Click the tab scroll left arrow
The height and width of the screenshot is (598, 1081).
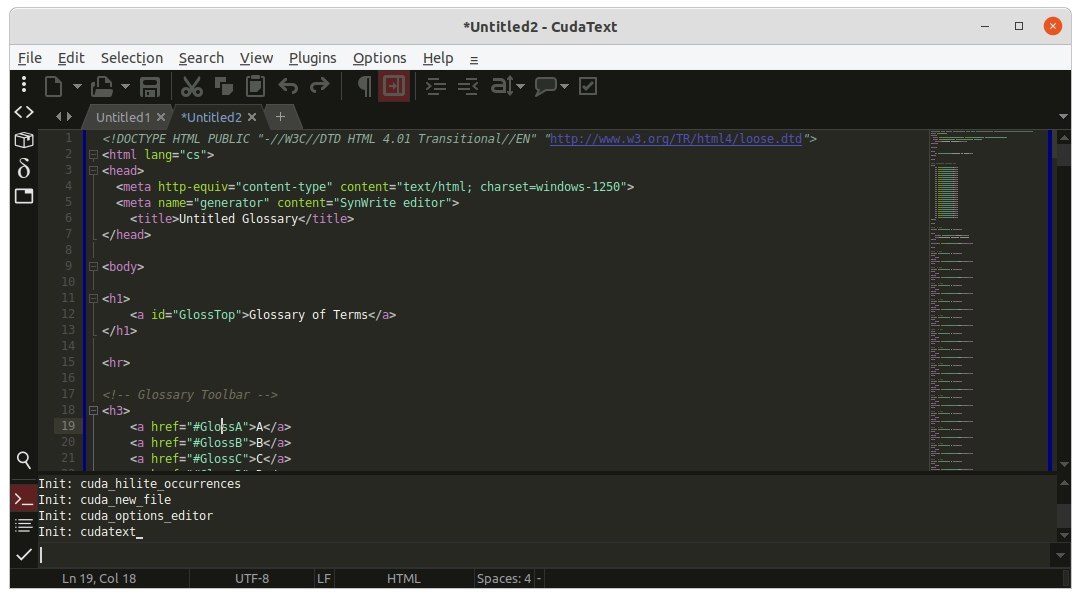point(59,117)
